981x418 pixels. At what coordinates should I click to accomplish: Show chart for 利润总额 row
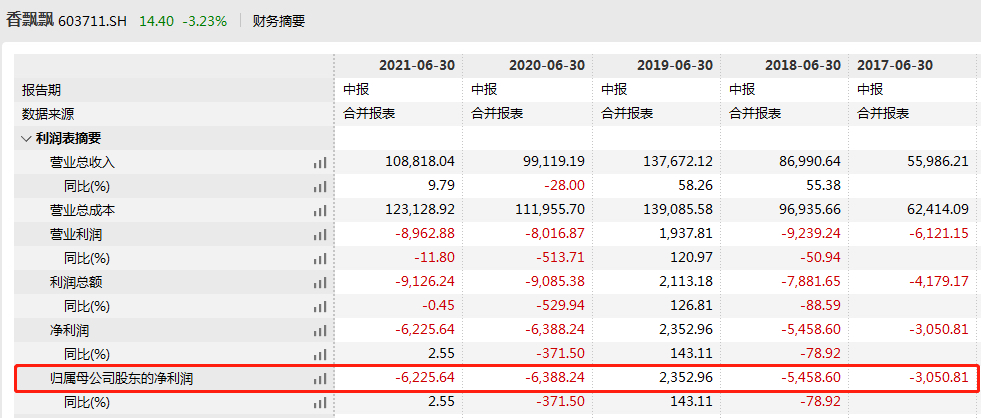click(320, 282)
